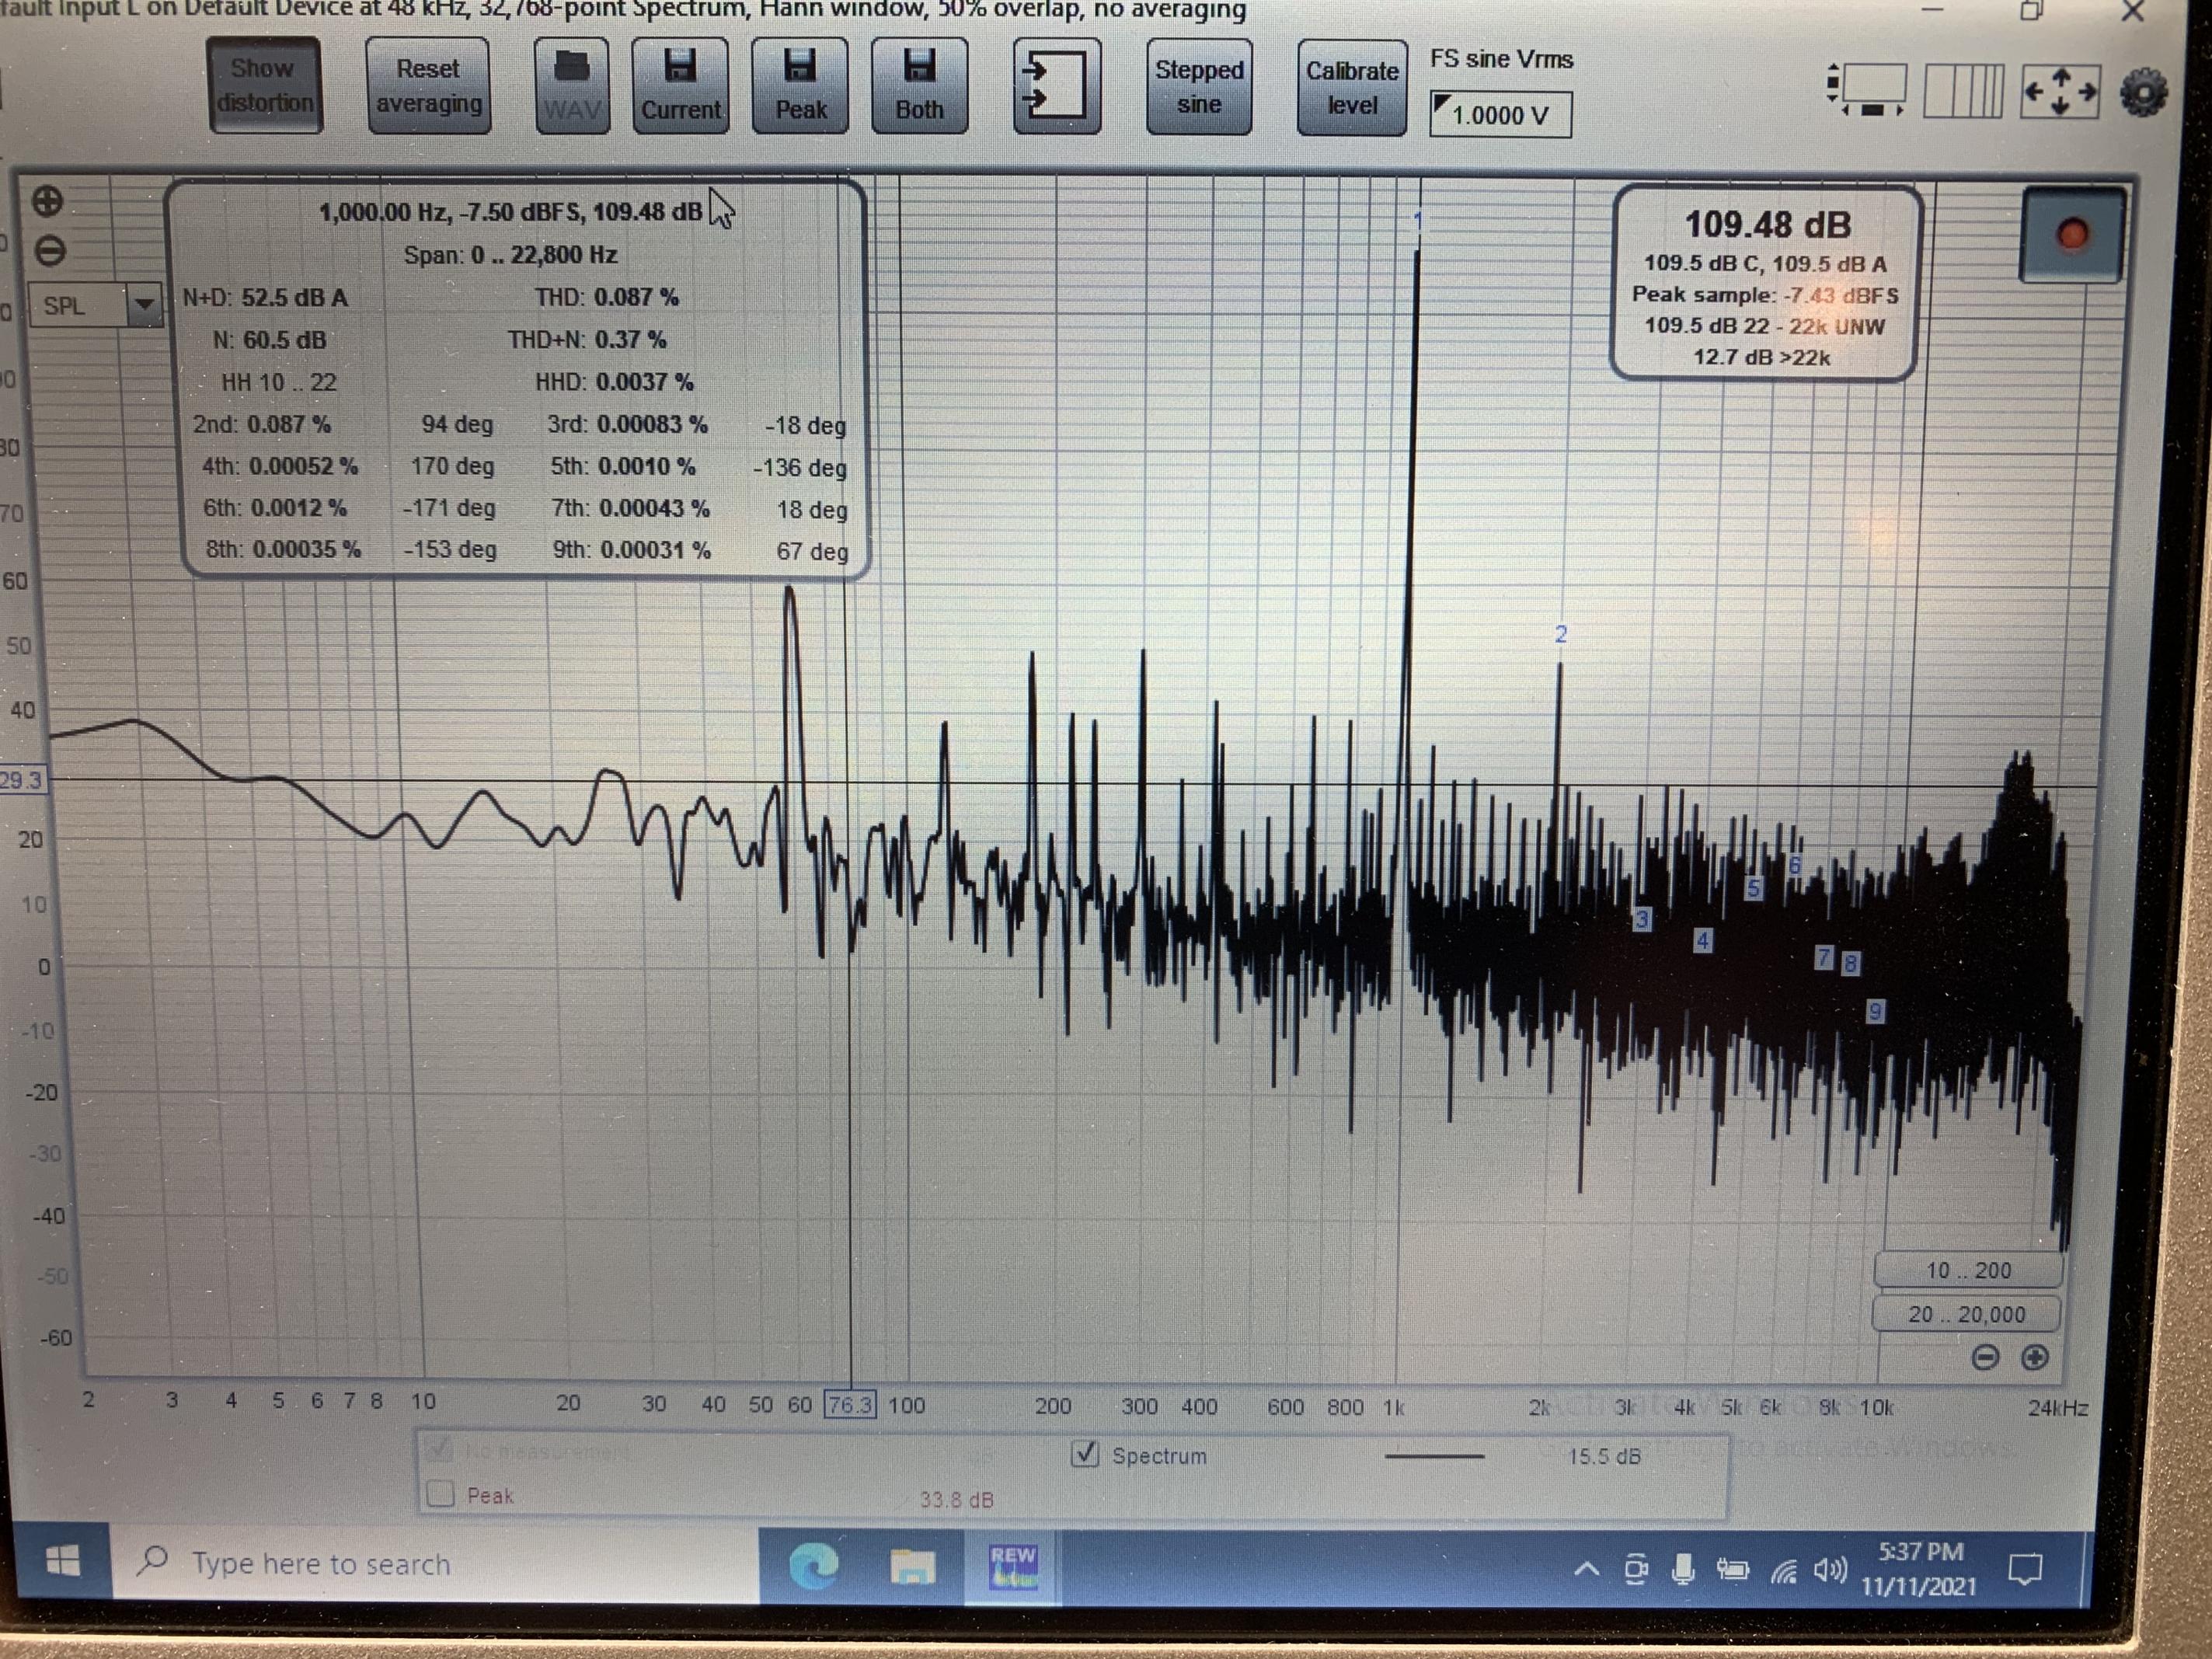The image size is (2212, 1659).
Task: Click the Calibrate level button
Action: 1352,88
